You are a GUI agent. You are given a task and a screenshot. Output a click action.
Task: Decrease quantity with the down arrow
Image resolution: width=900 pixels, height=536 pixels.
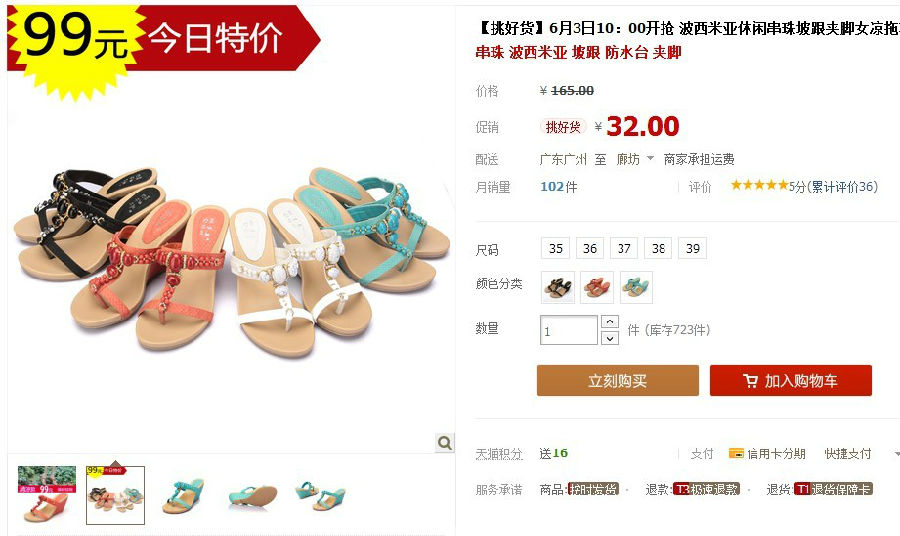(x=610, y=338)
